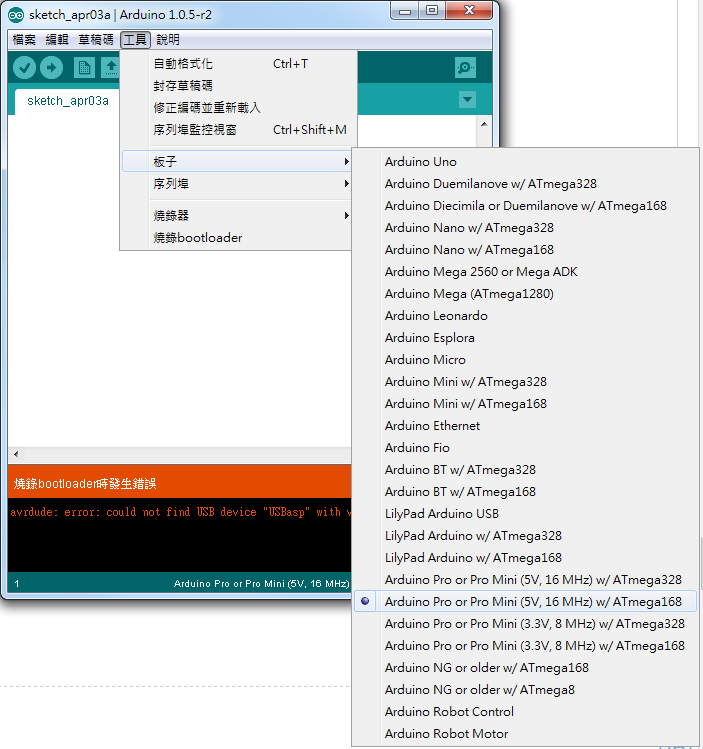703x749 pixels.
Task: Pick Arduino Mega 2560 or Mega ADK
Action: pyautogui.click(x=480, y=272)
